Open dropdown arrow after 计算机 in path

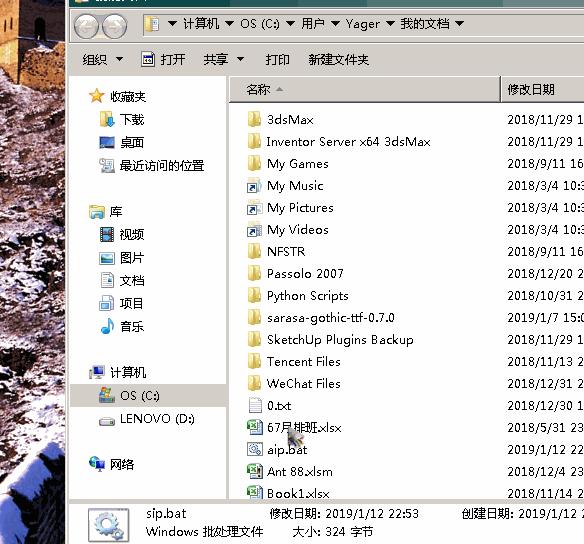point(229,24)
